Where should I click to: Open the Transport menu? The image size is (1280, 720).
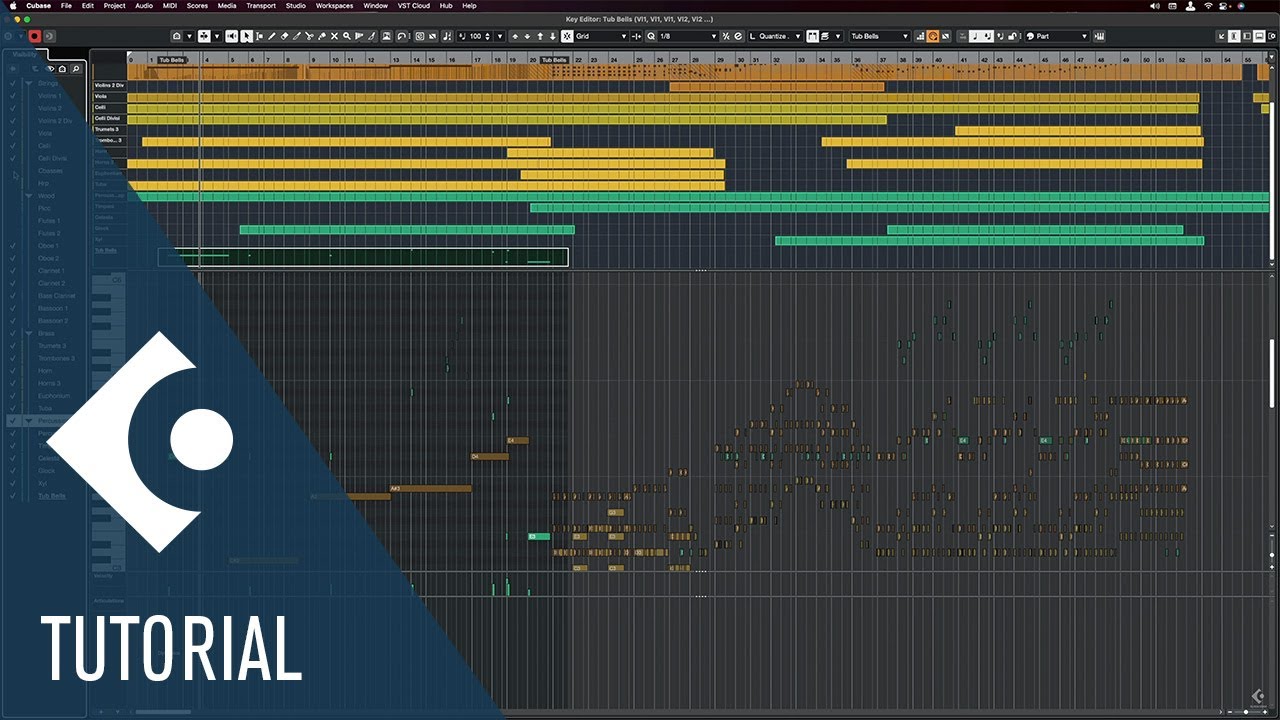[x=261, y=5]
